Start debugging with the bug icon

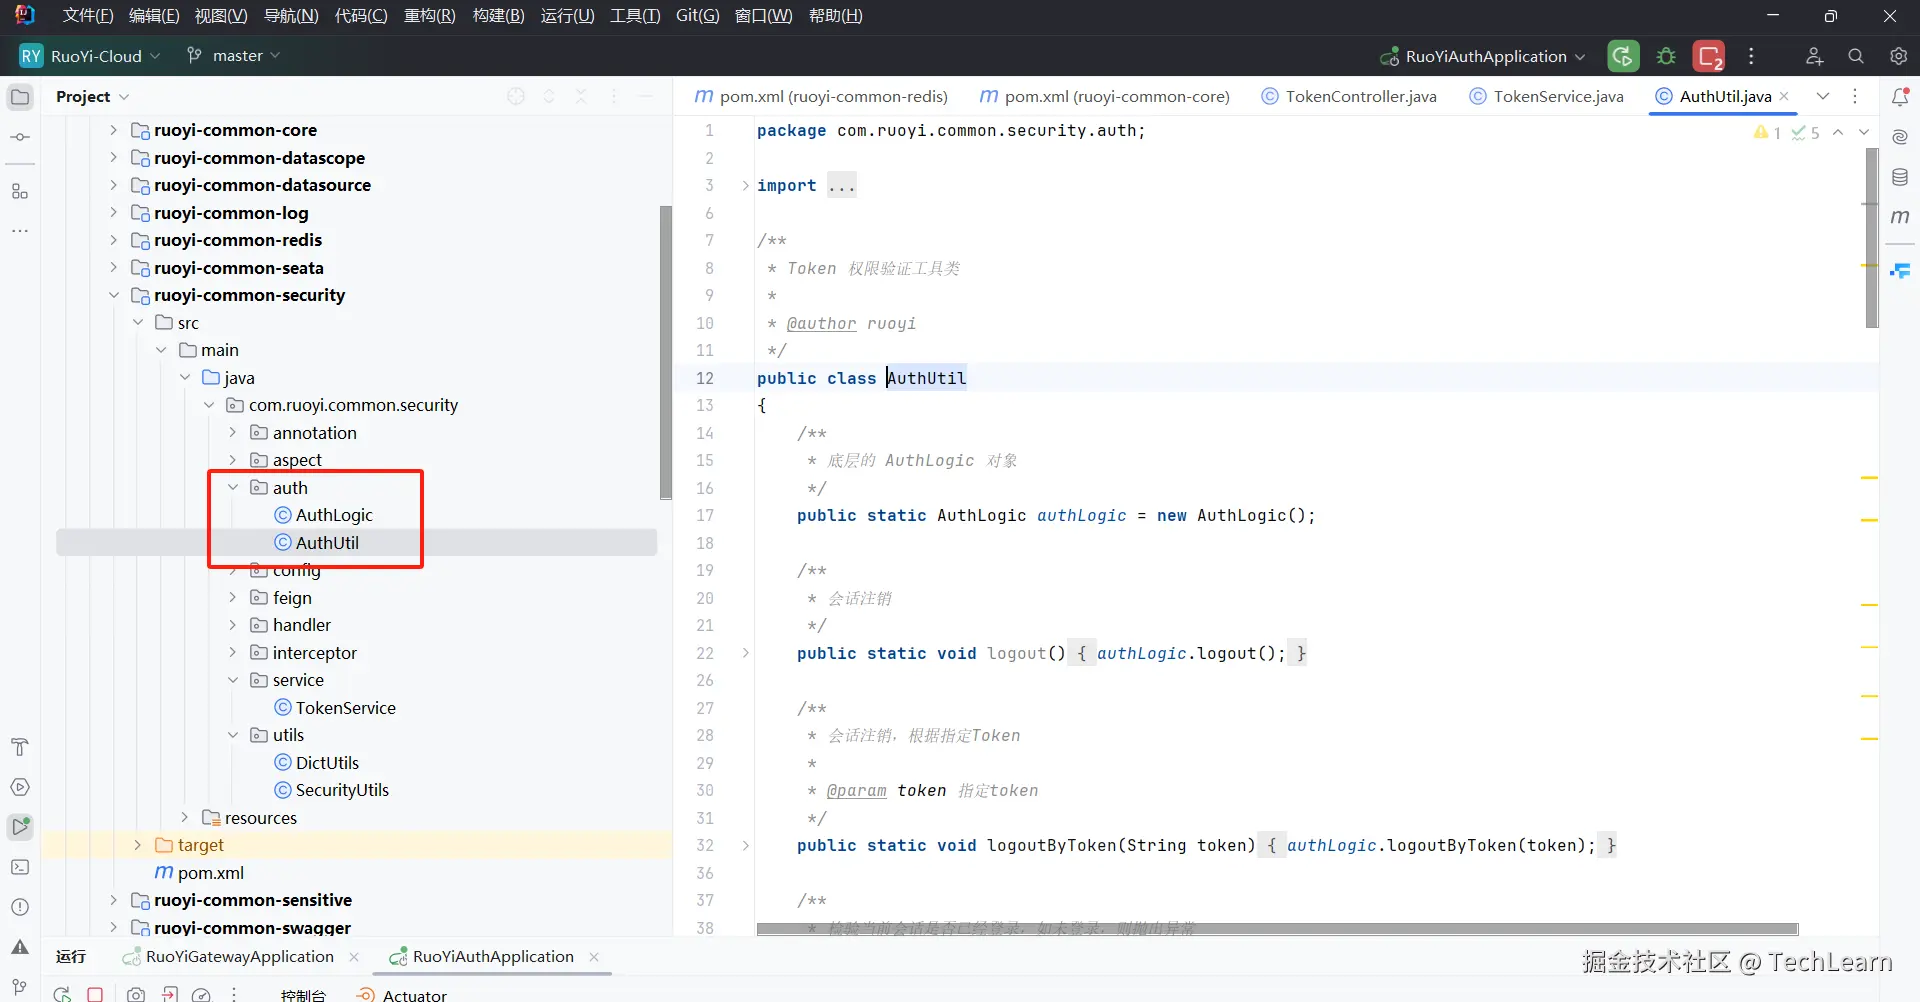(x=1666, y=56)
